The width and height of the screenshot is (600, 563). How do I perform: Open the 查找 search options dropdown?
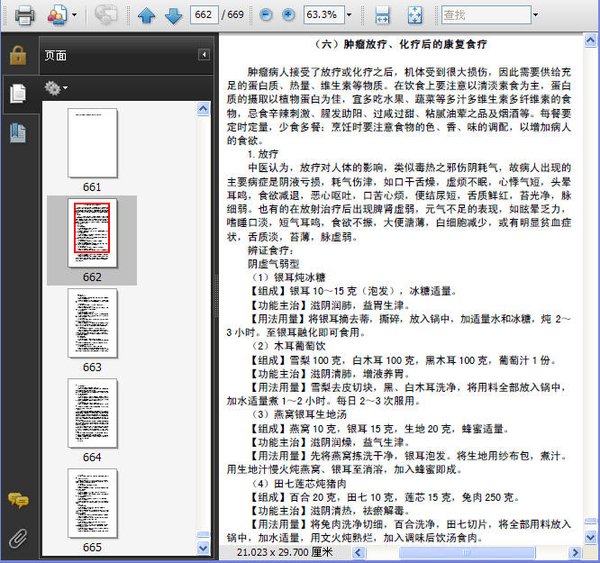[535, 15]
